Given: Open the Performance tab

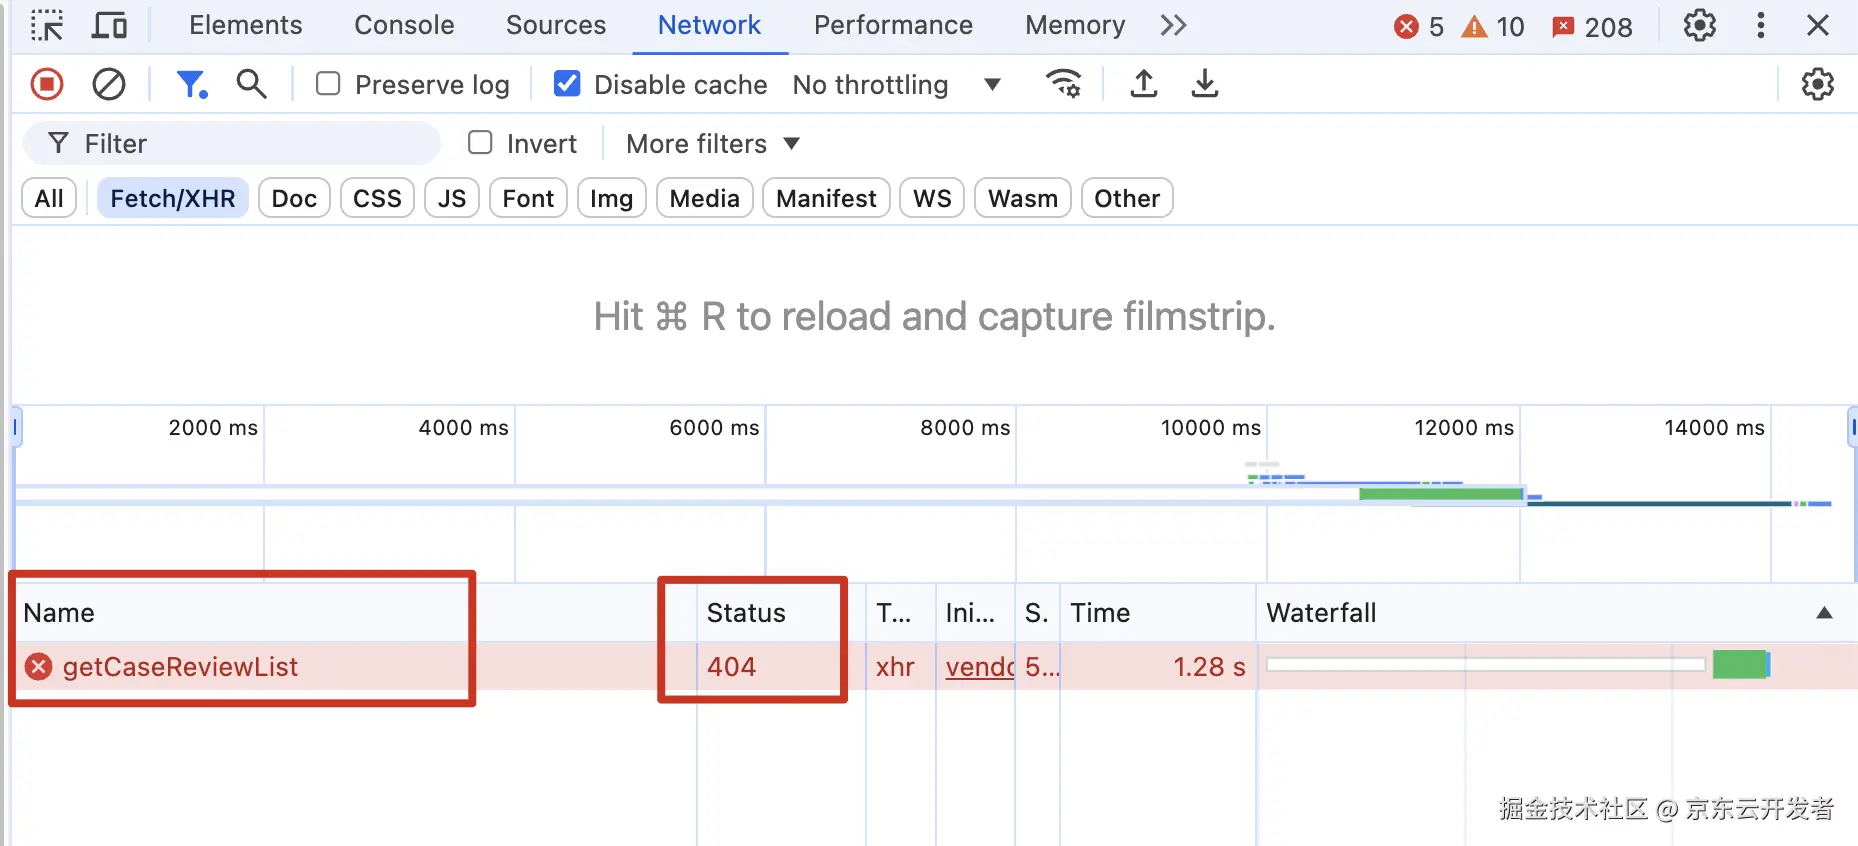Looking at the screenshot, I should [893, 25].
